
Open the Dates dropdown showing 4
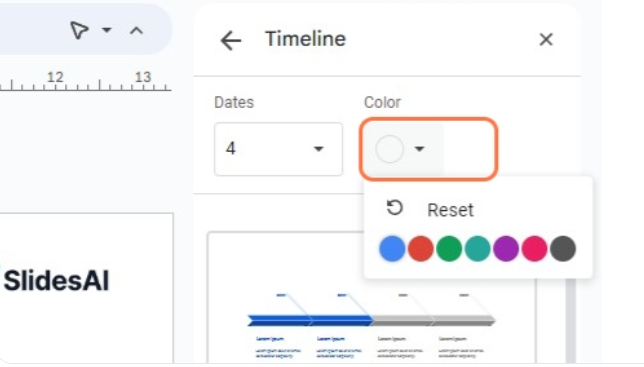278,149
